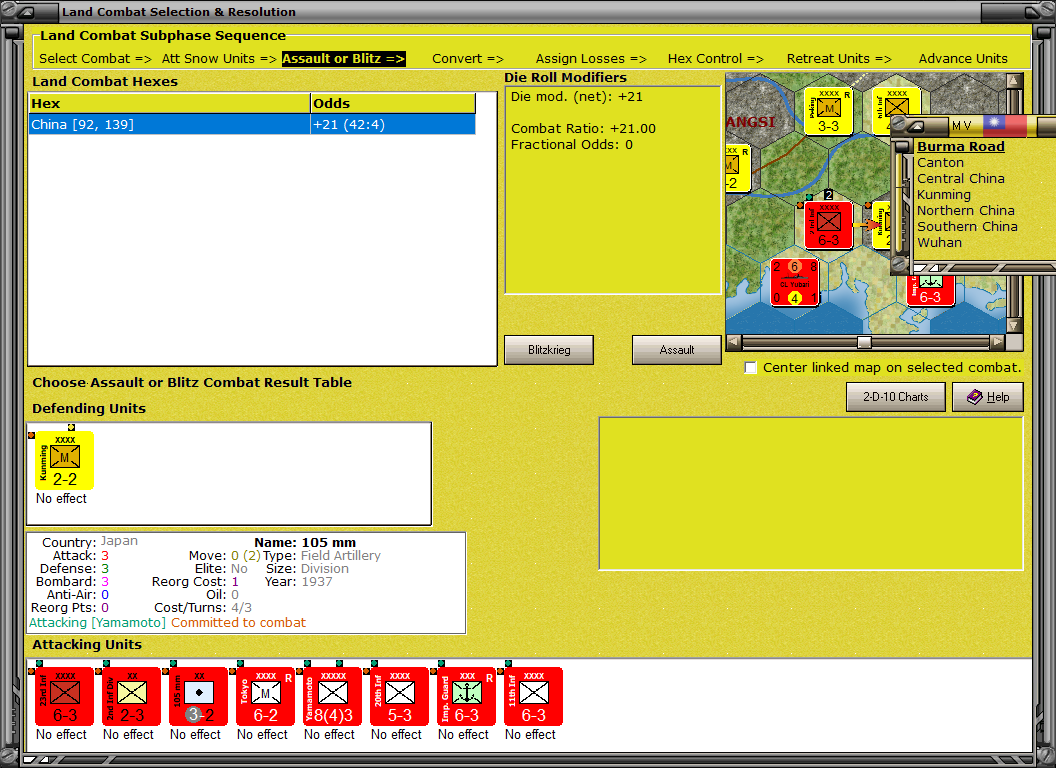Select the 23rd Inf 6-3 attacking counter
Viewport: 1056px width, 768px height.
[62, 697]
